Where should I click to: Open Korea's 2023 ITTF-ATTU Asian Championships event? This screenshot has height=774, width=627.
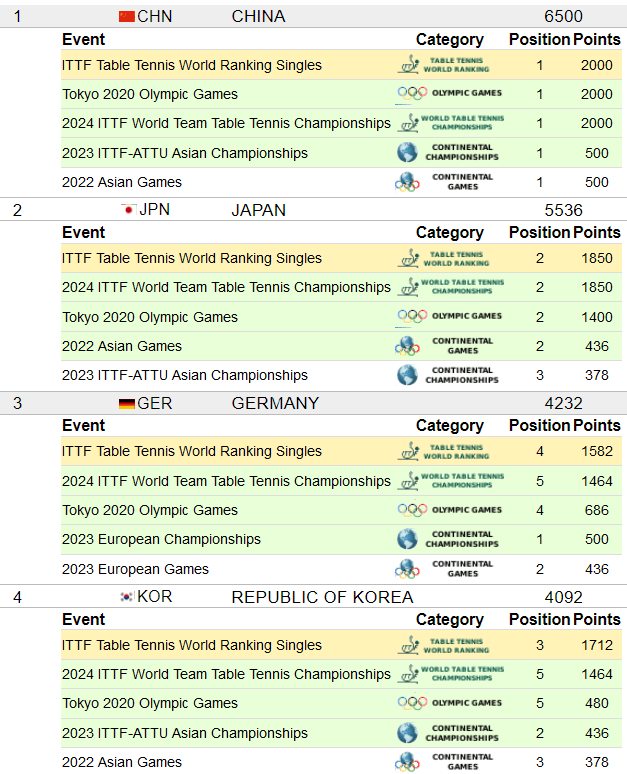[x=185, y=733]
